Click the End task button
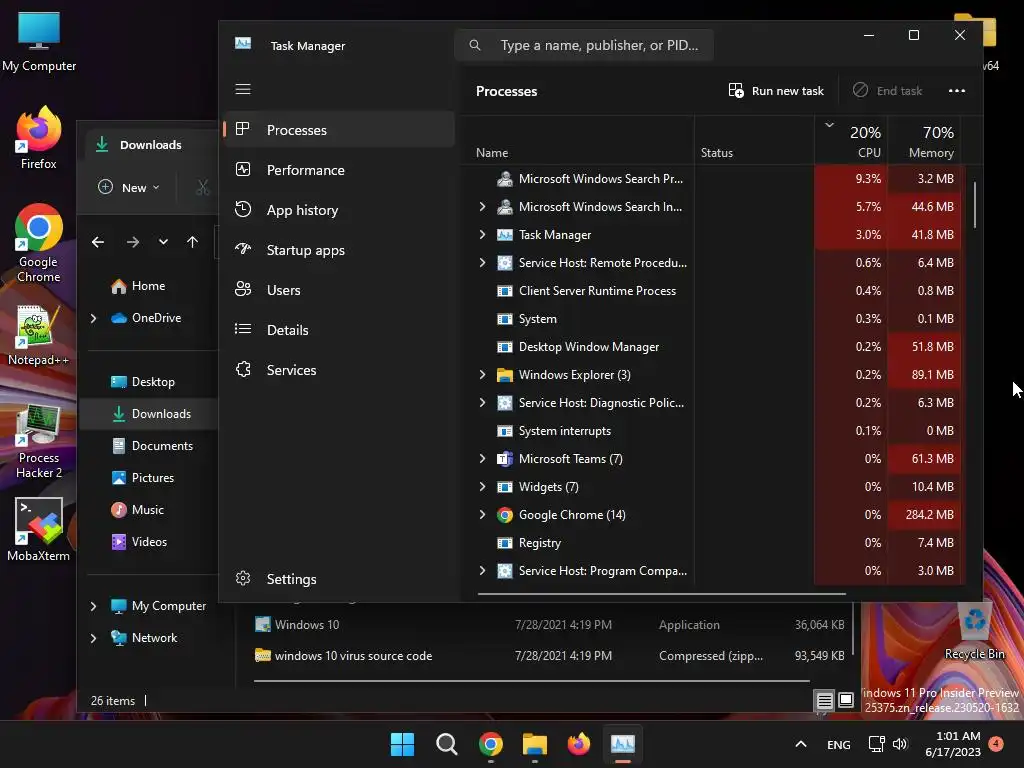The height and width of the screenshot is (768, 1024). click(x=888, y=91)
